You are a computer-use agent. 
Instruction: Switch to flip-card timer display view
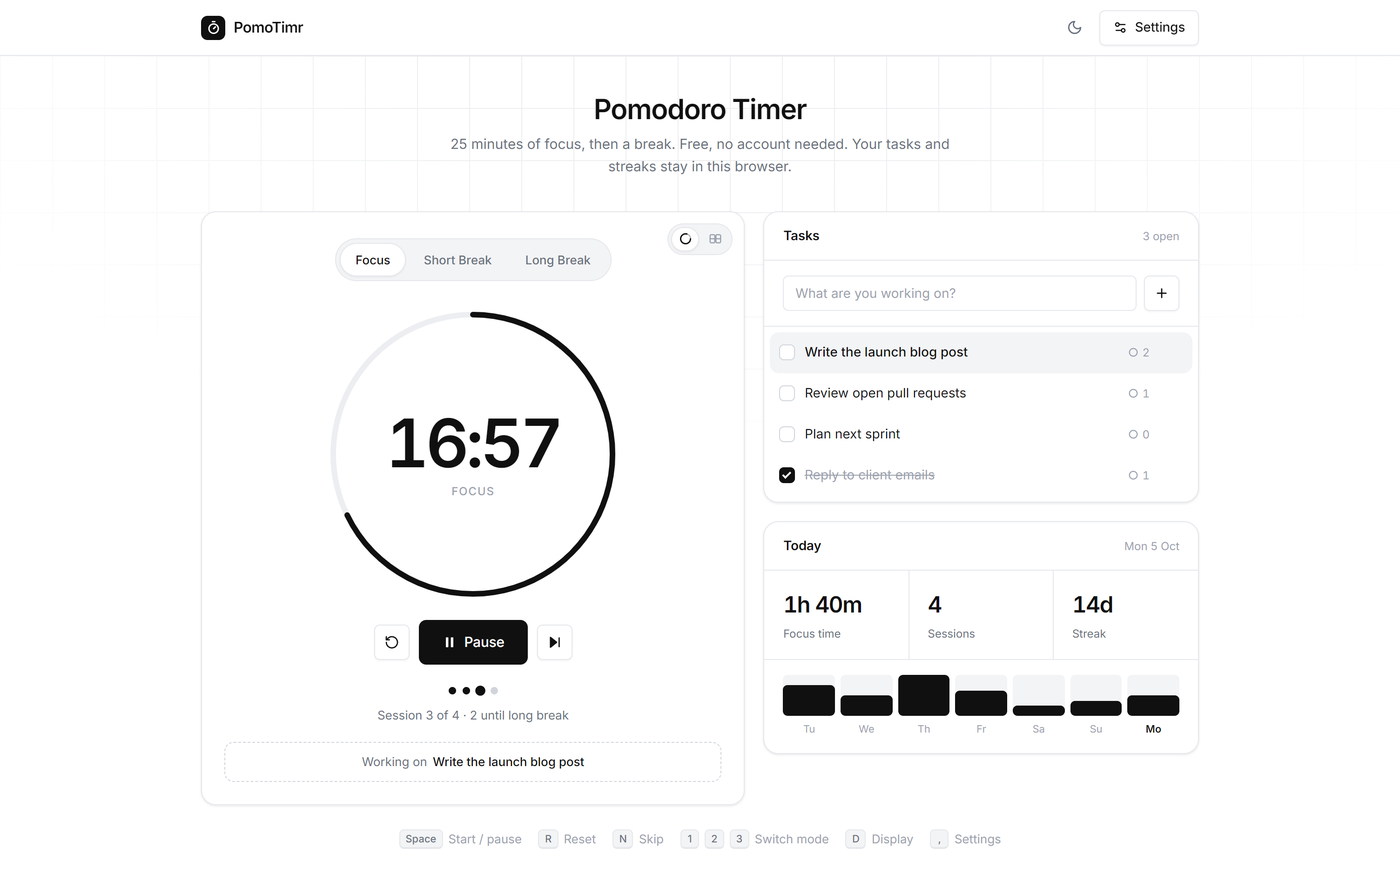pos(715,239)
